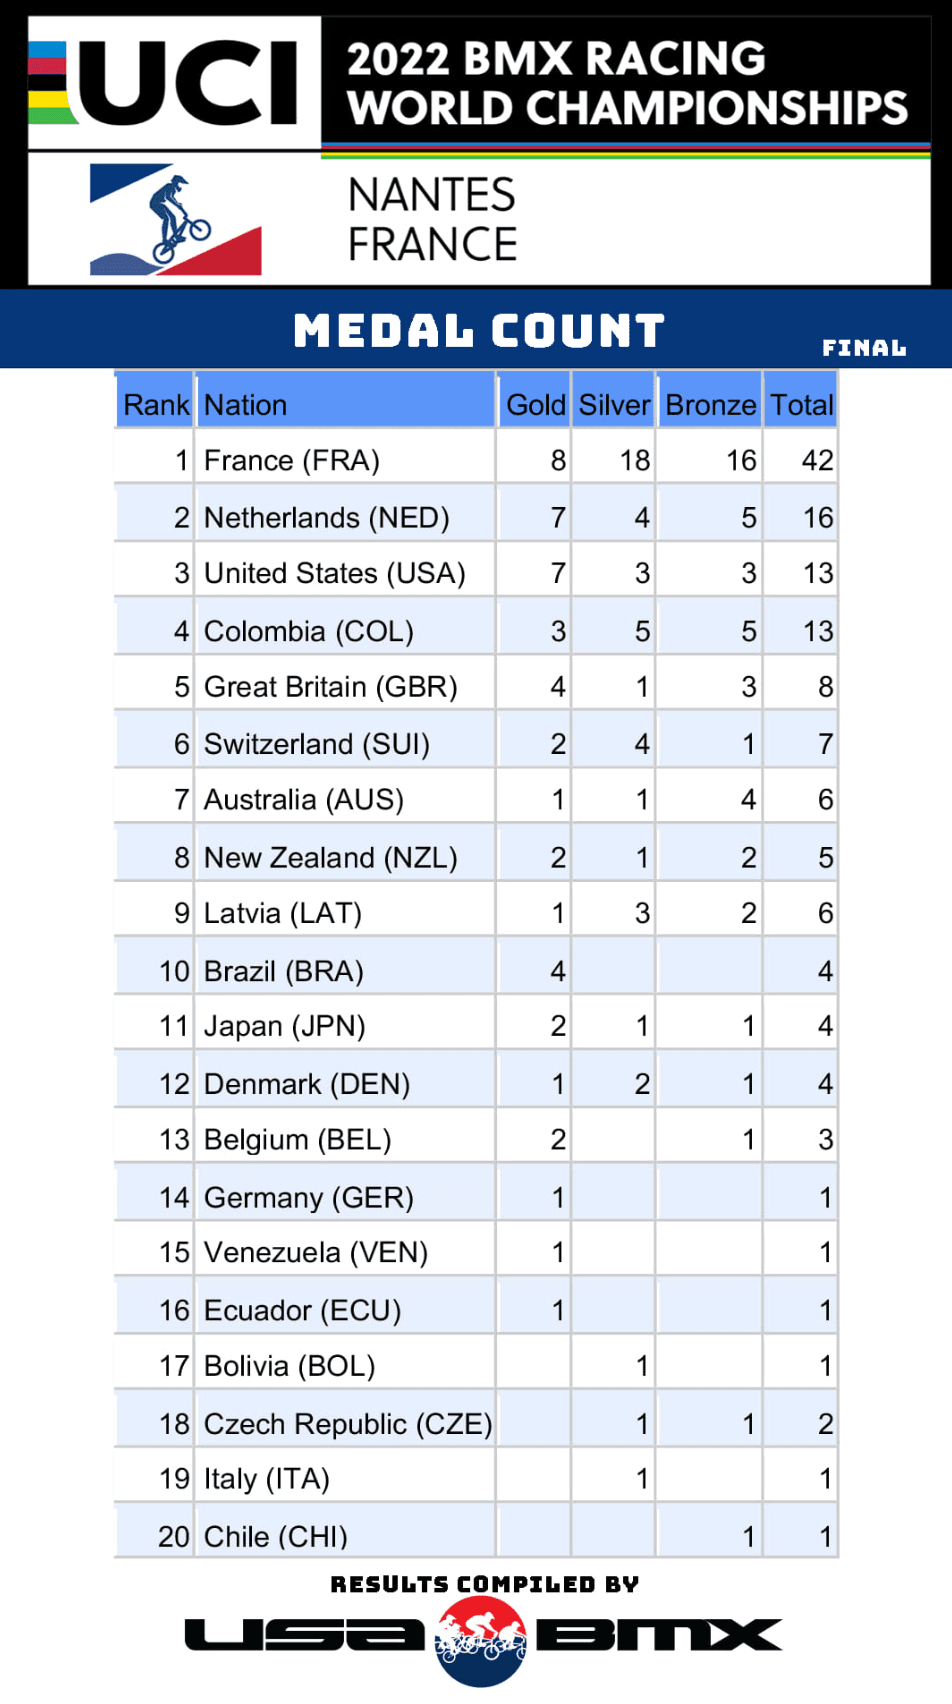Viewport: 952px width, 1704px height.
Task: Click the France (FRA) nation cell
Action: pyautogui.click(x=292, y=461)
